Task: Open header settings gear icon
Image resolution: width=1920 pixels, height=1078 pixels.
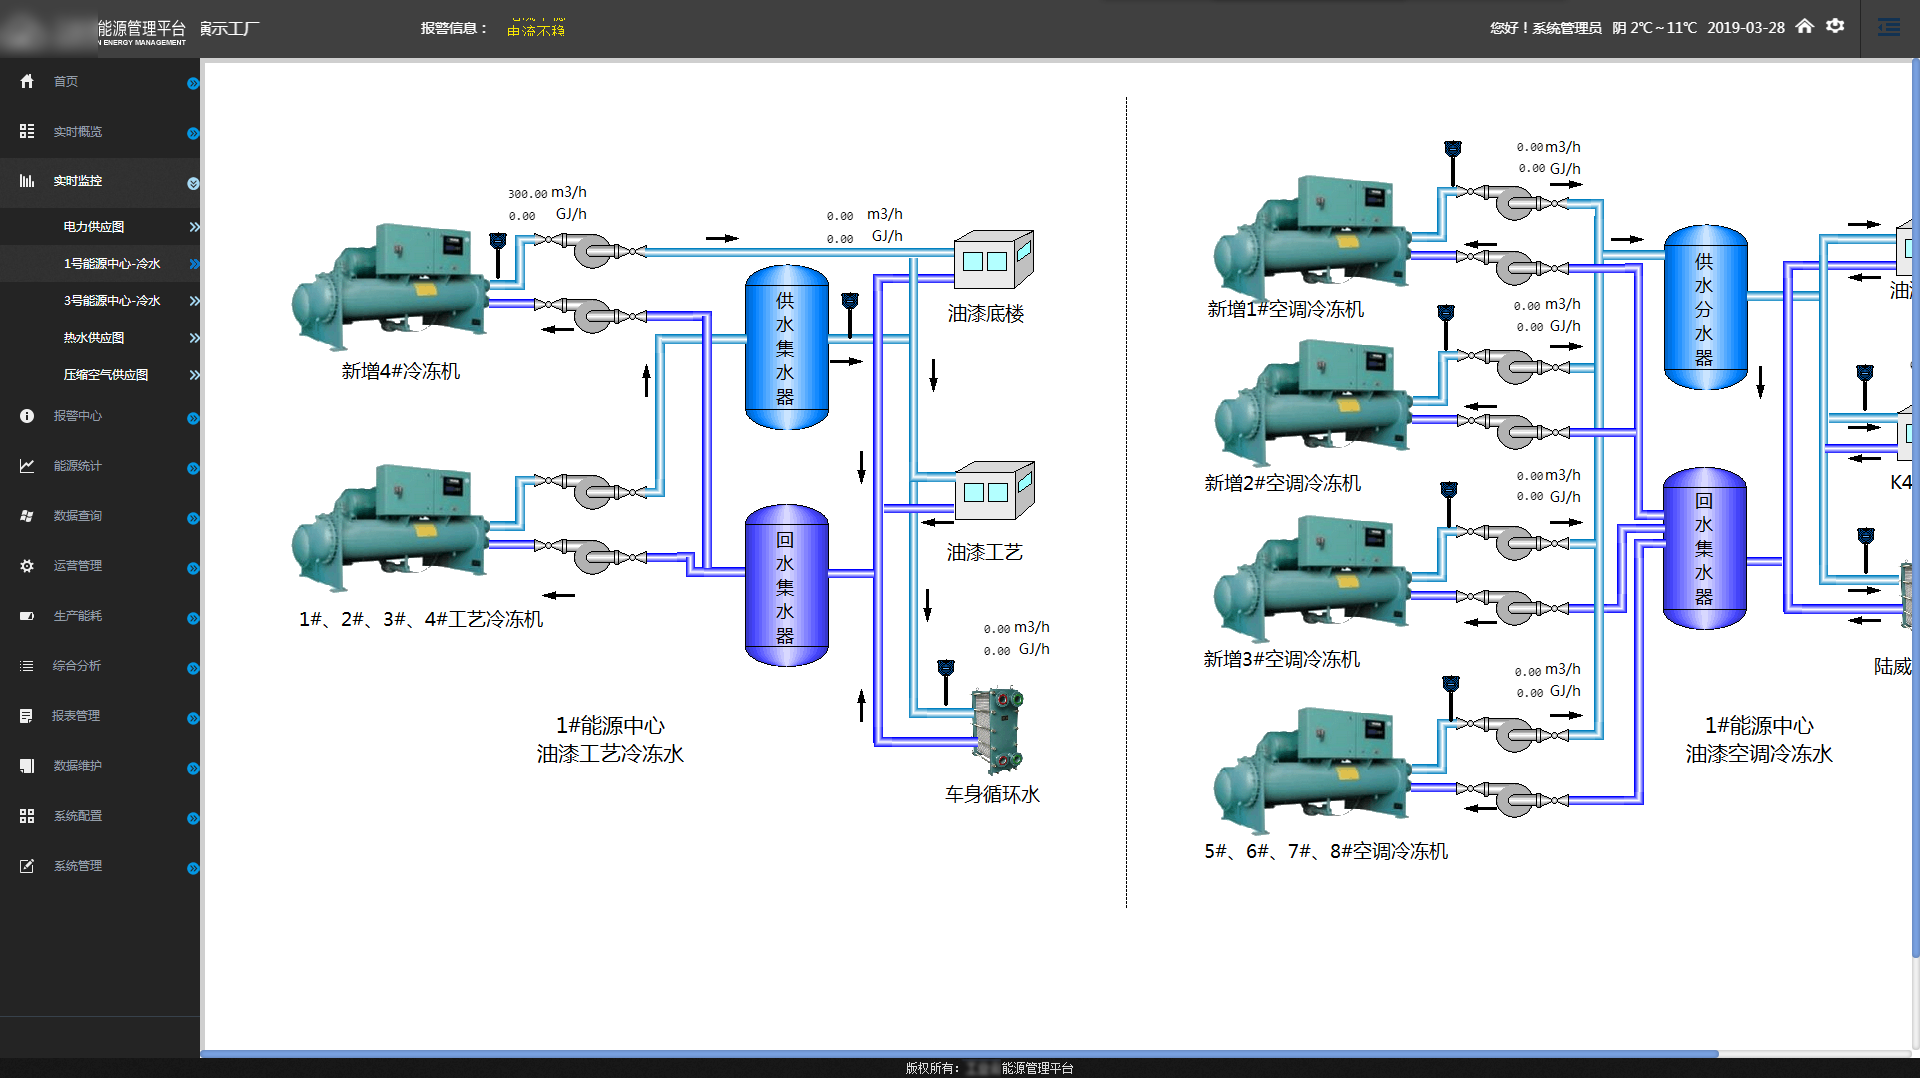Action: point(1835,27)
